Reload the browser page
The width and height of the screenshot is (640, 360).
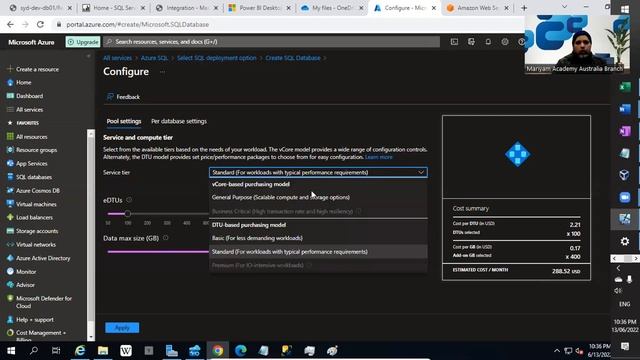coord(40,24)
